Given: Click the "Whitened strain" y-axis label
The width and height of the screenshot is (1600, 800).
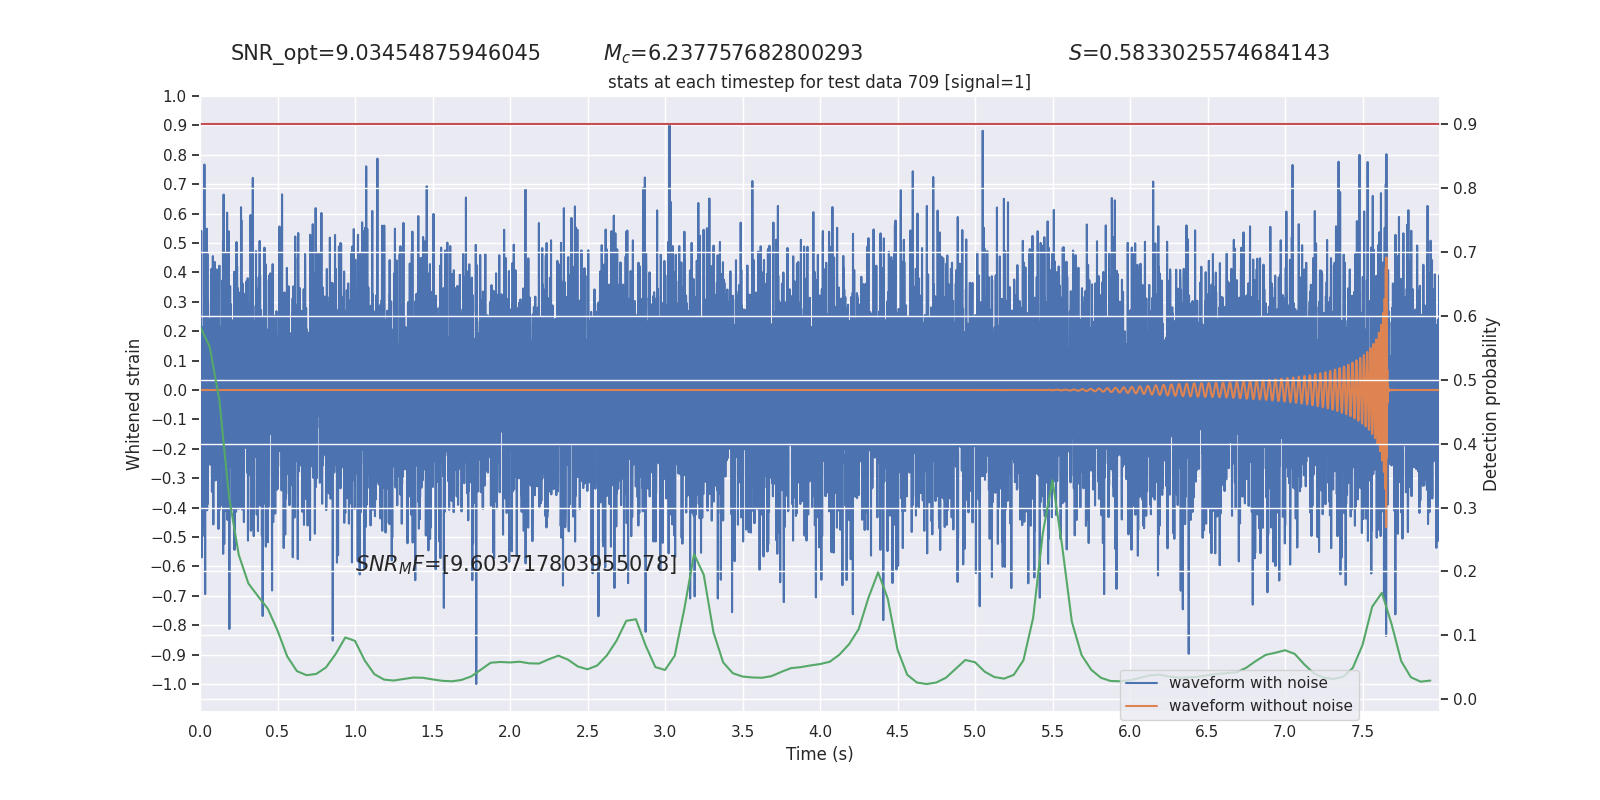Looking at the screenshot, I should click(134, 404).
